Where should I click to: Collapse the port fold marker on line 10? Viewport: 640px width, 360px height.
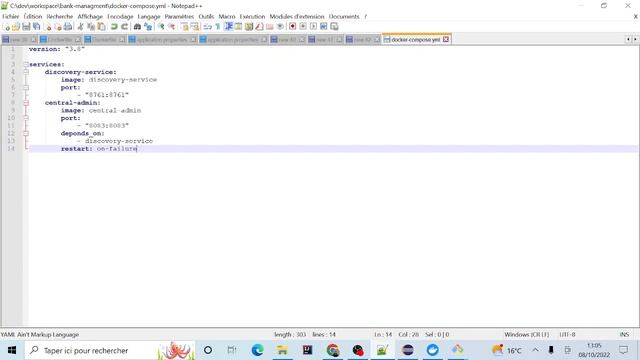tap(26, 118)
